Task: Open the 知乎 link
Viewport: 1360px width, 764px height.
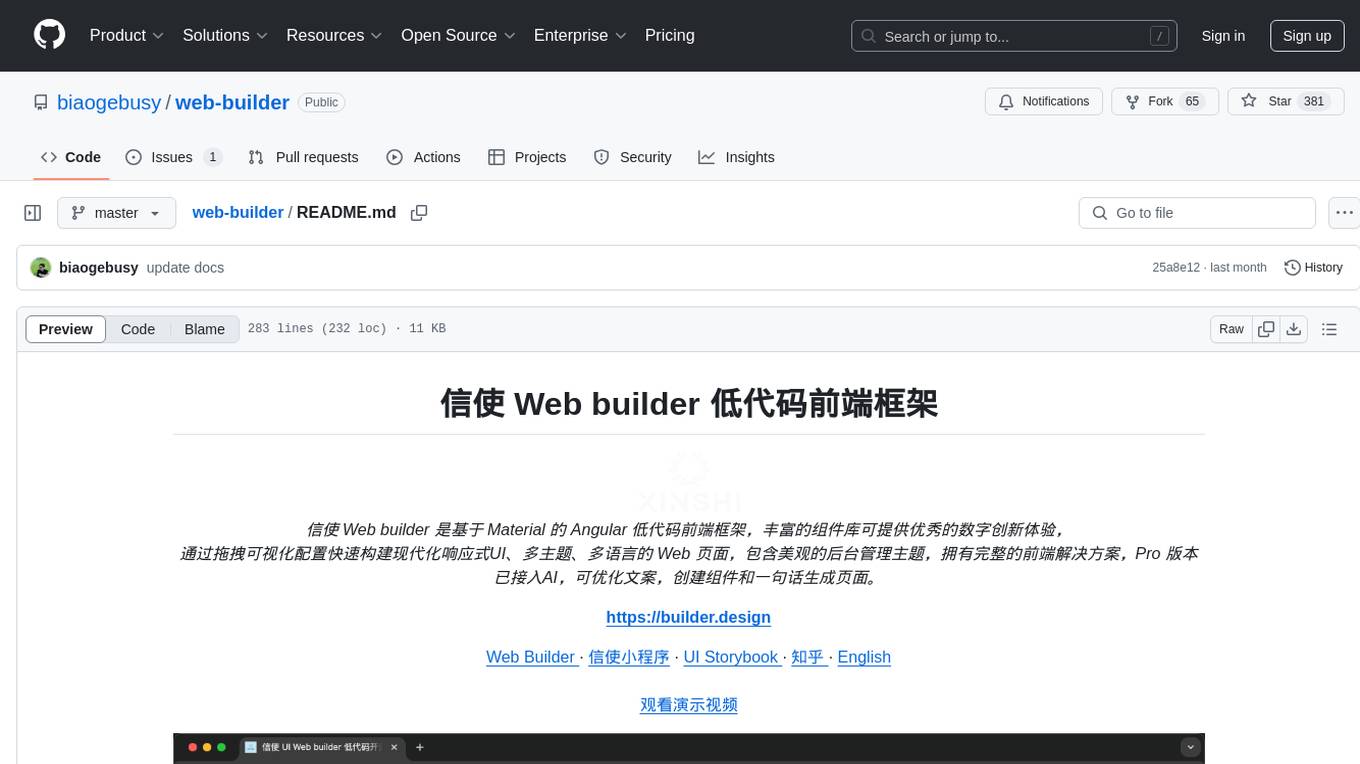Action: point(808,657)
